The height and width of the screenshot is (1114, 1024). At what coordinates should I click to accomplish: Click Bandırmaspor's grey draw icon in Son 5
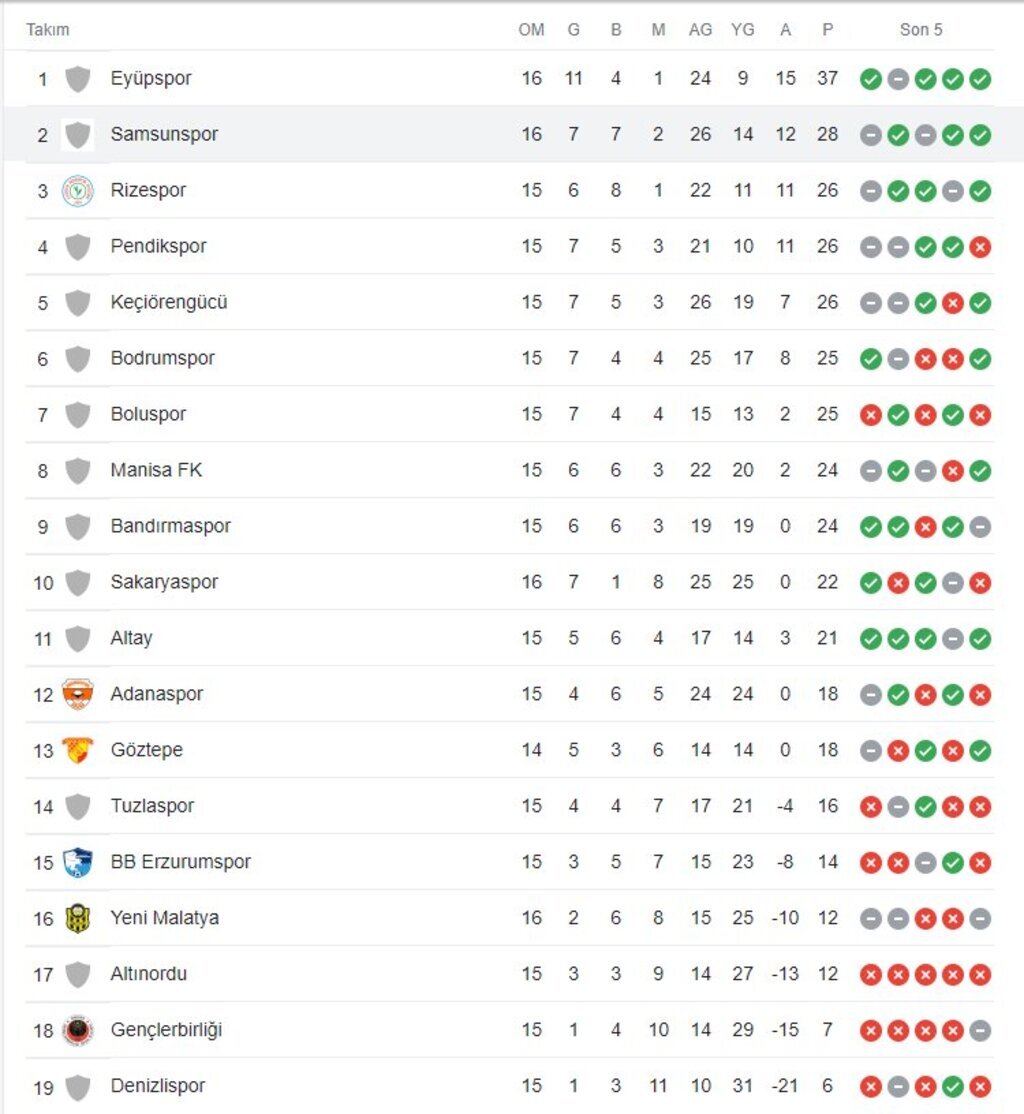tap(980, 526)
